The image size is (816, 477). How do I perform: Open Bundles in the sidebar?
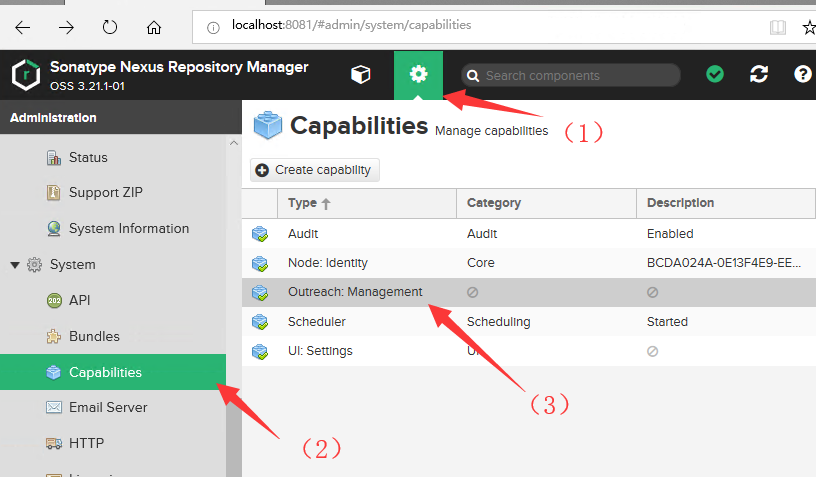tap(94, 337)
